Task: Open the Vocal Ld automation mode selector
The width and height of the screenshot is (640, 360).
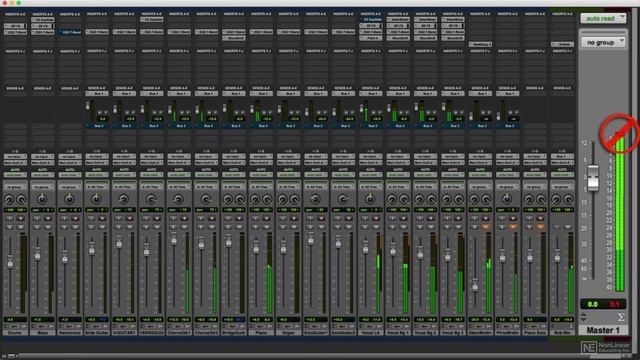Action: coord(371,175)
